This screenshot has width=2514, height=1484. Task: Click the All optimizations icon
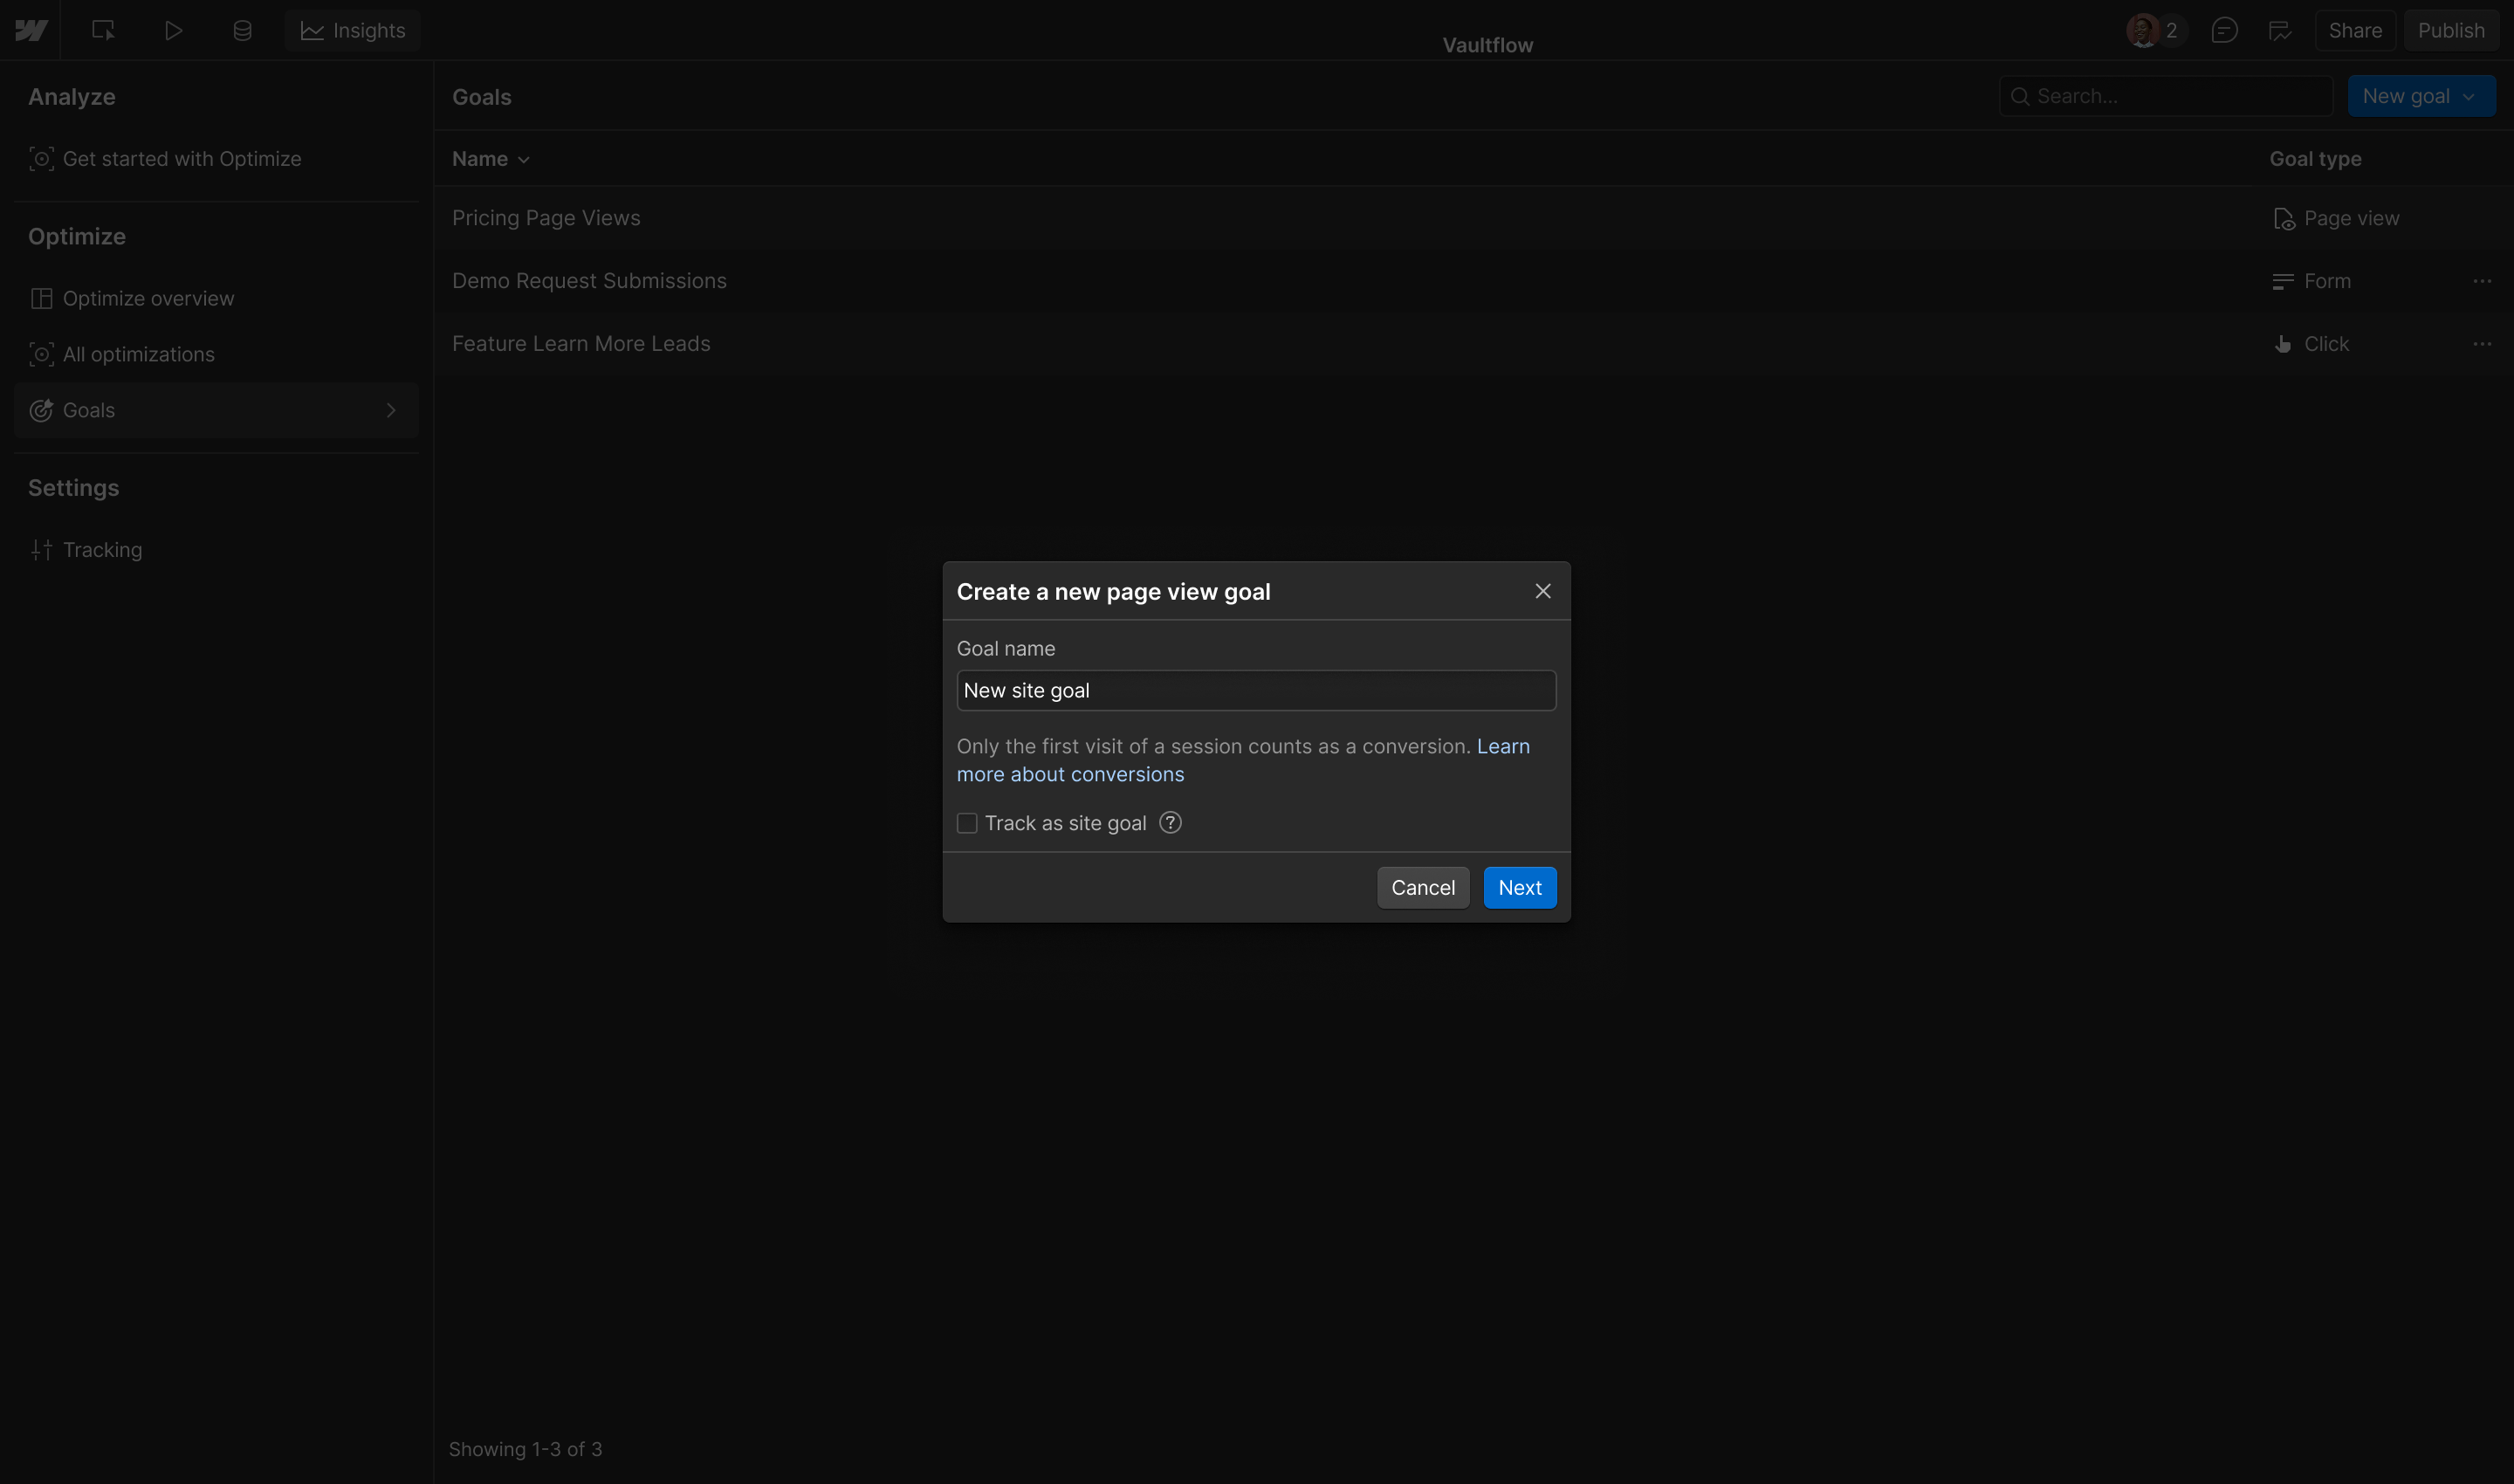pyautogui.click(x=41, y=354)
